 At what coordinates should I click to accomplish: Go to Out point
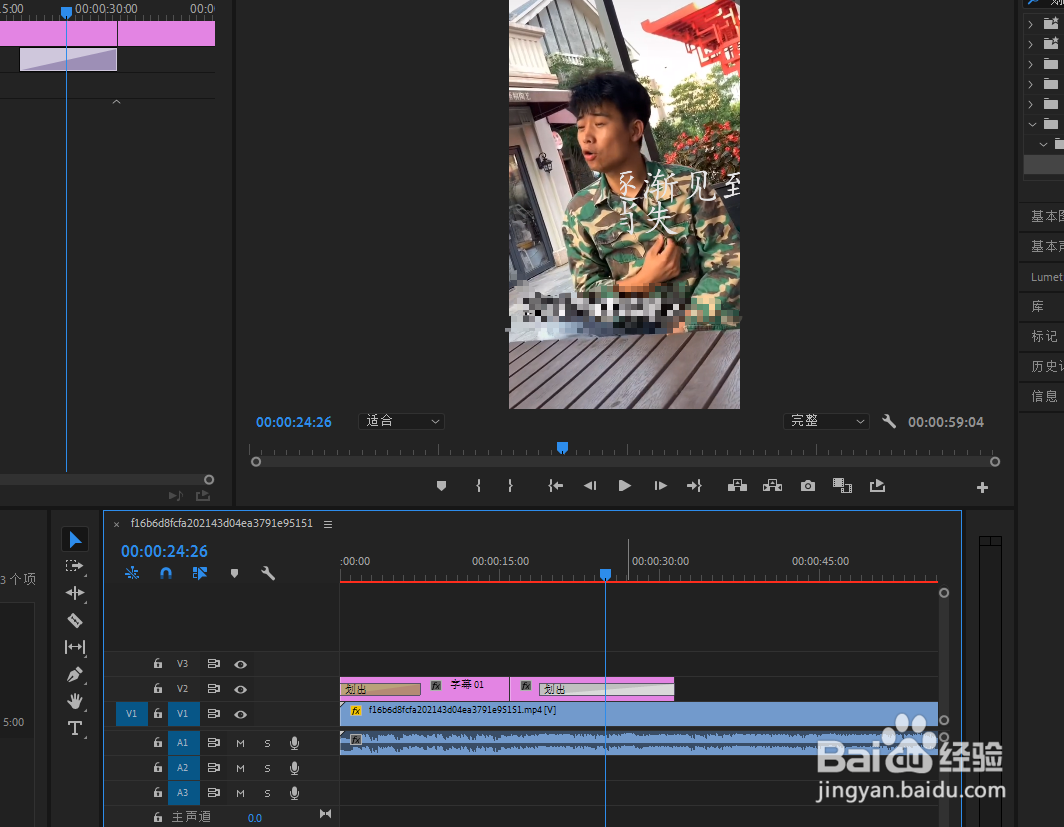point(694,486)
